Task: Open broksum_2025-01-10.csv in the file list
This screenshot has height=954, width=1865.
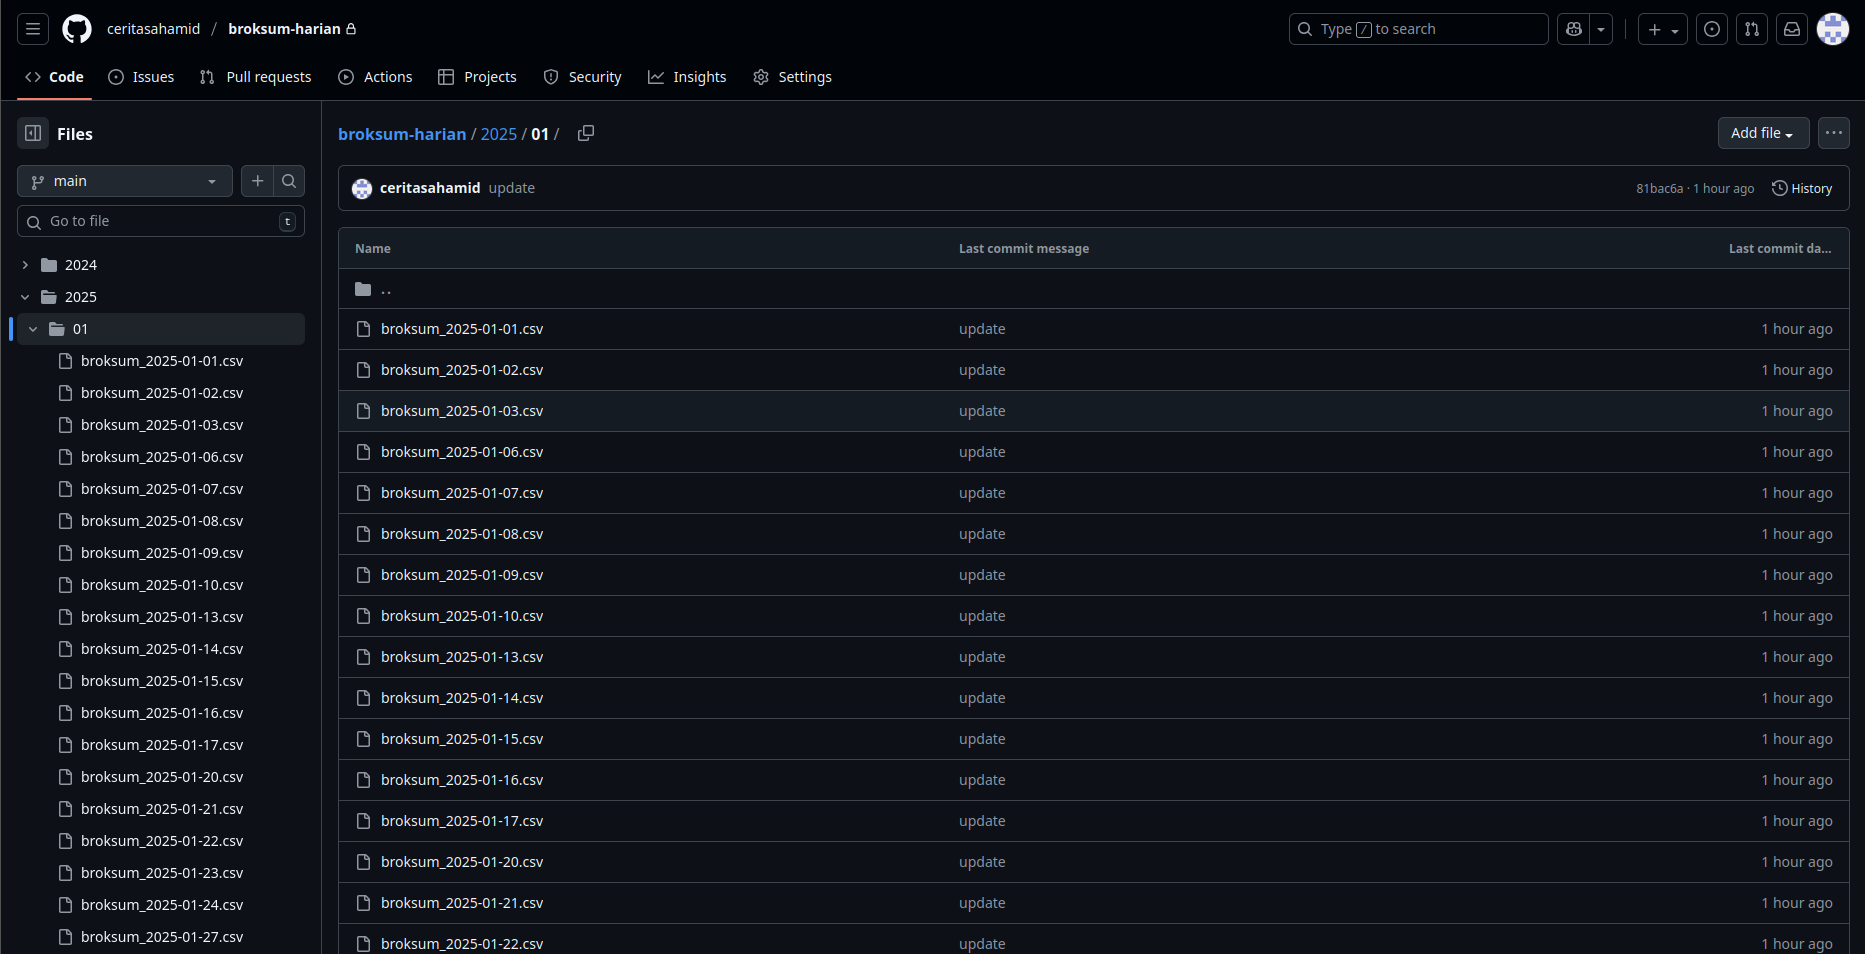Action: pos(462,616)
